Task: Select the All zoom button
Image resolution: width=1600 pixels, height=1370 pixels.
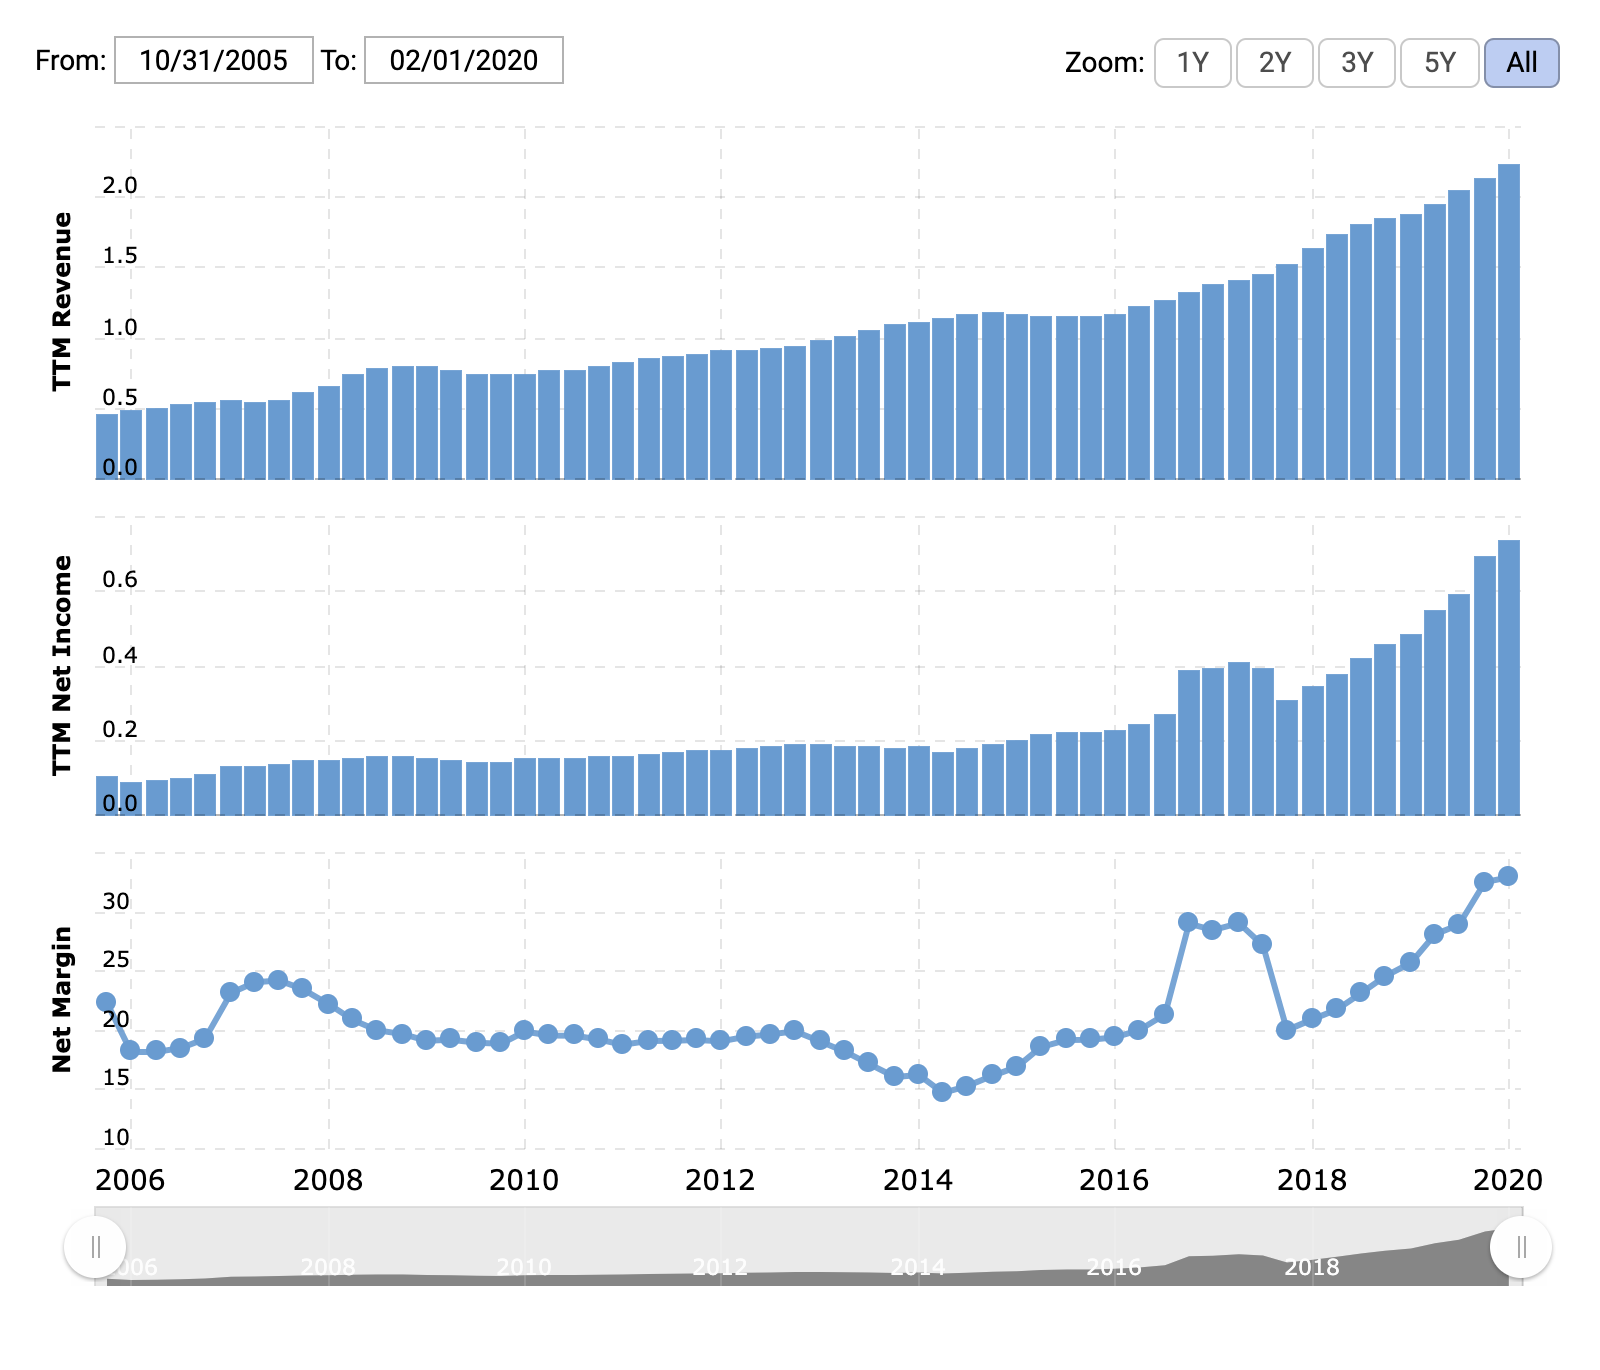Action: point(1522,63)
